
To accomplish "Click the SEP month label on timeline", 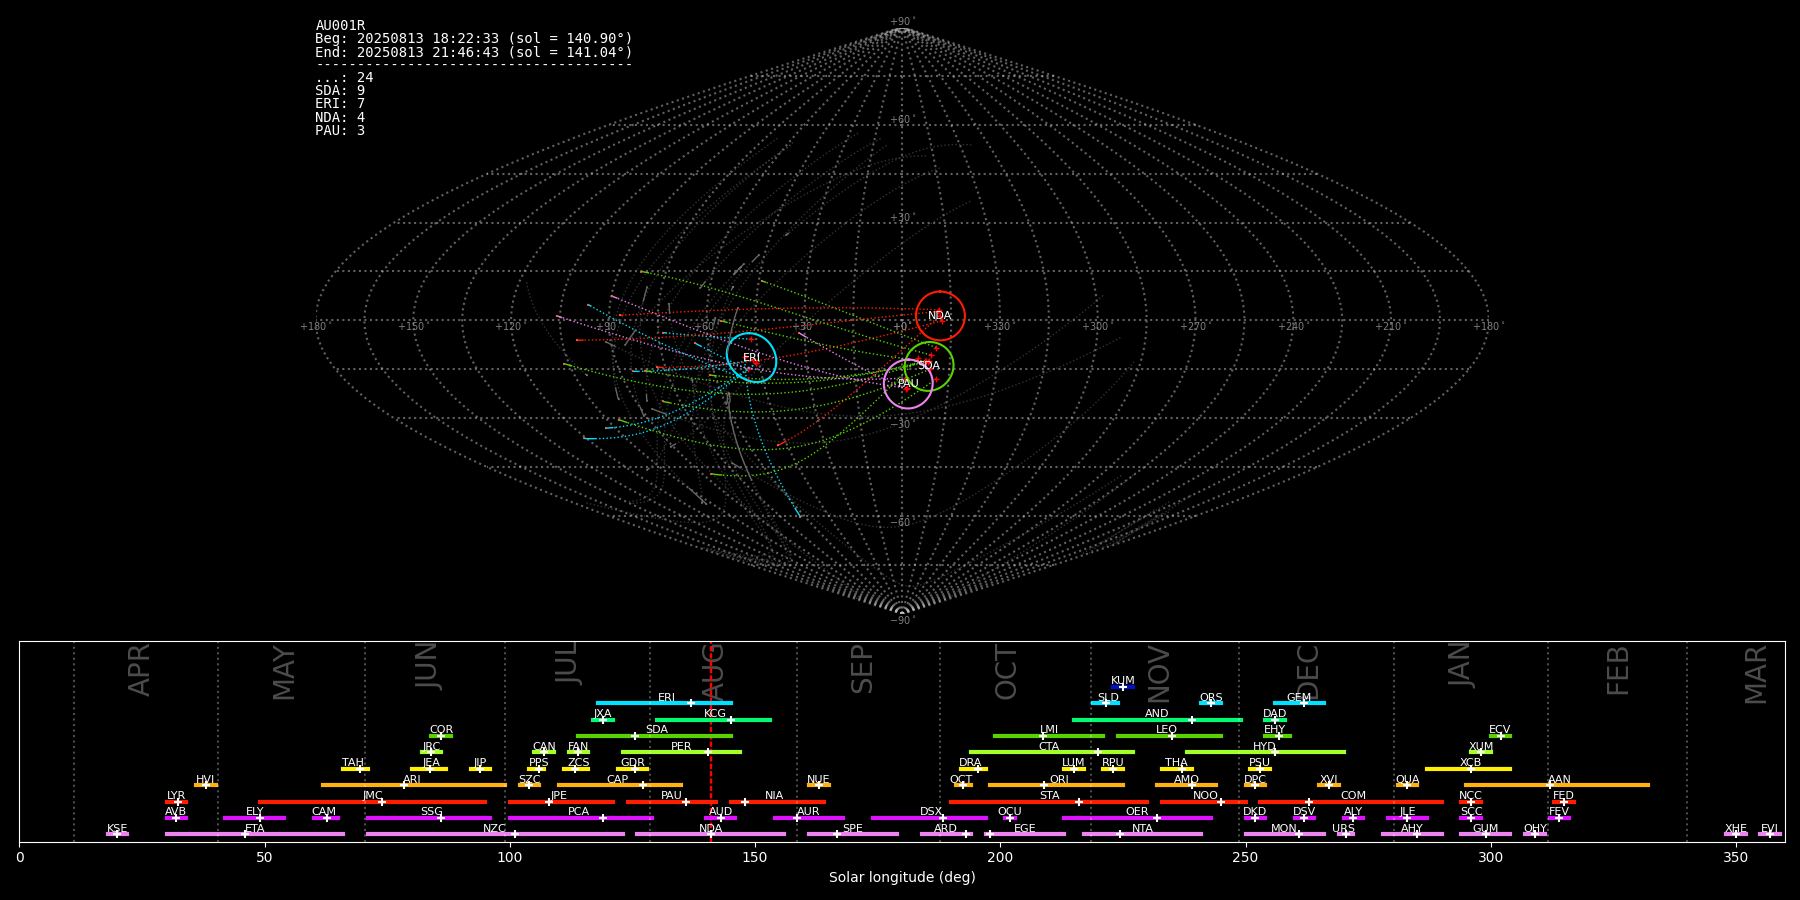I will [862, 669].
